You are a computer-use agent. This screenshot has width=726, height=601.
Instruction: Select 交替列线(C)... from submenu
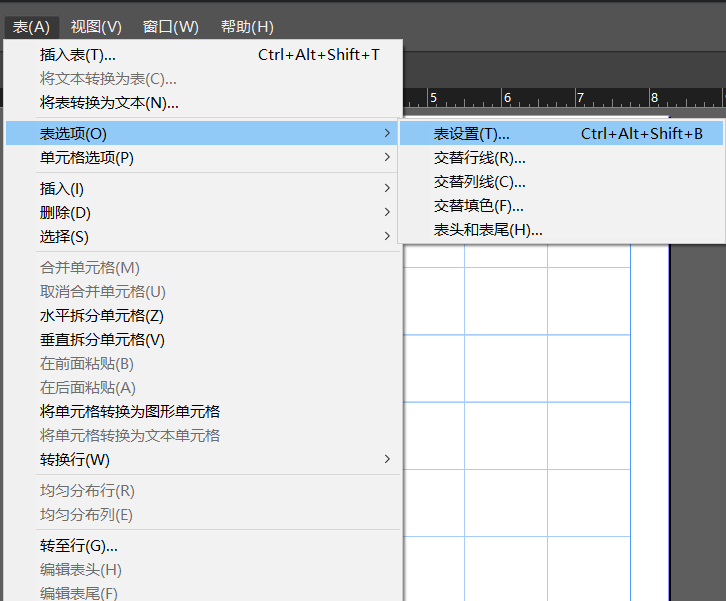479,182
